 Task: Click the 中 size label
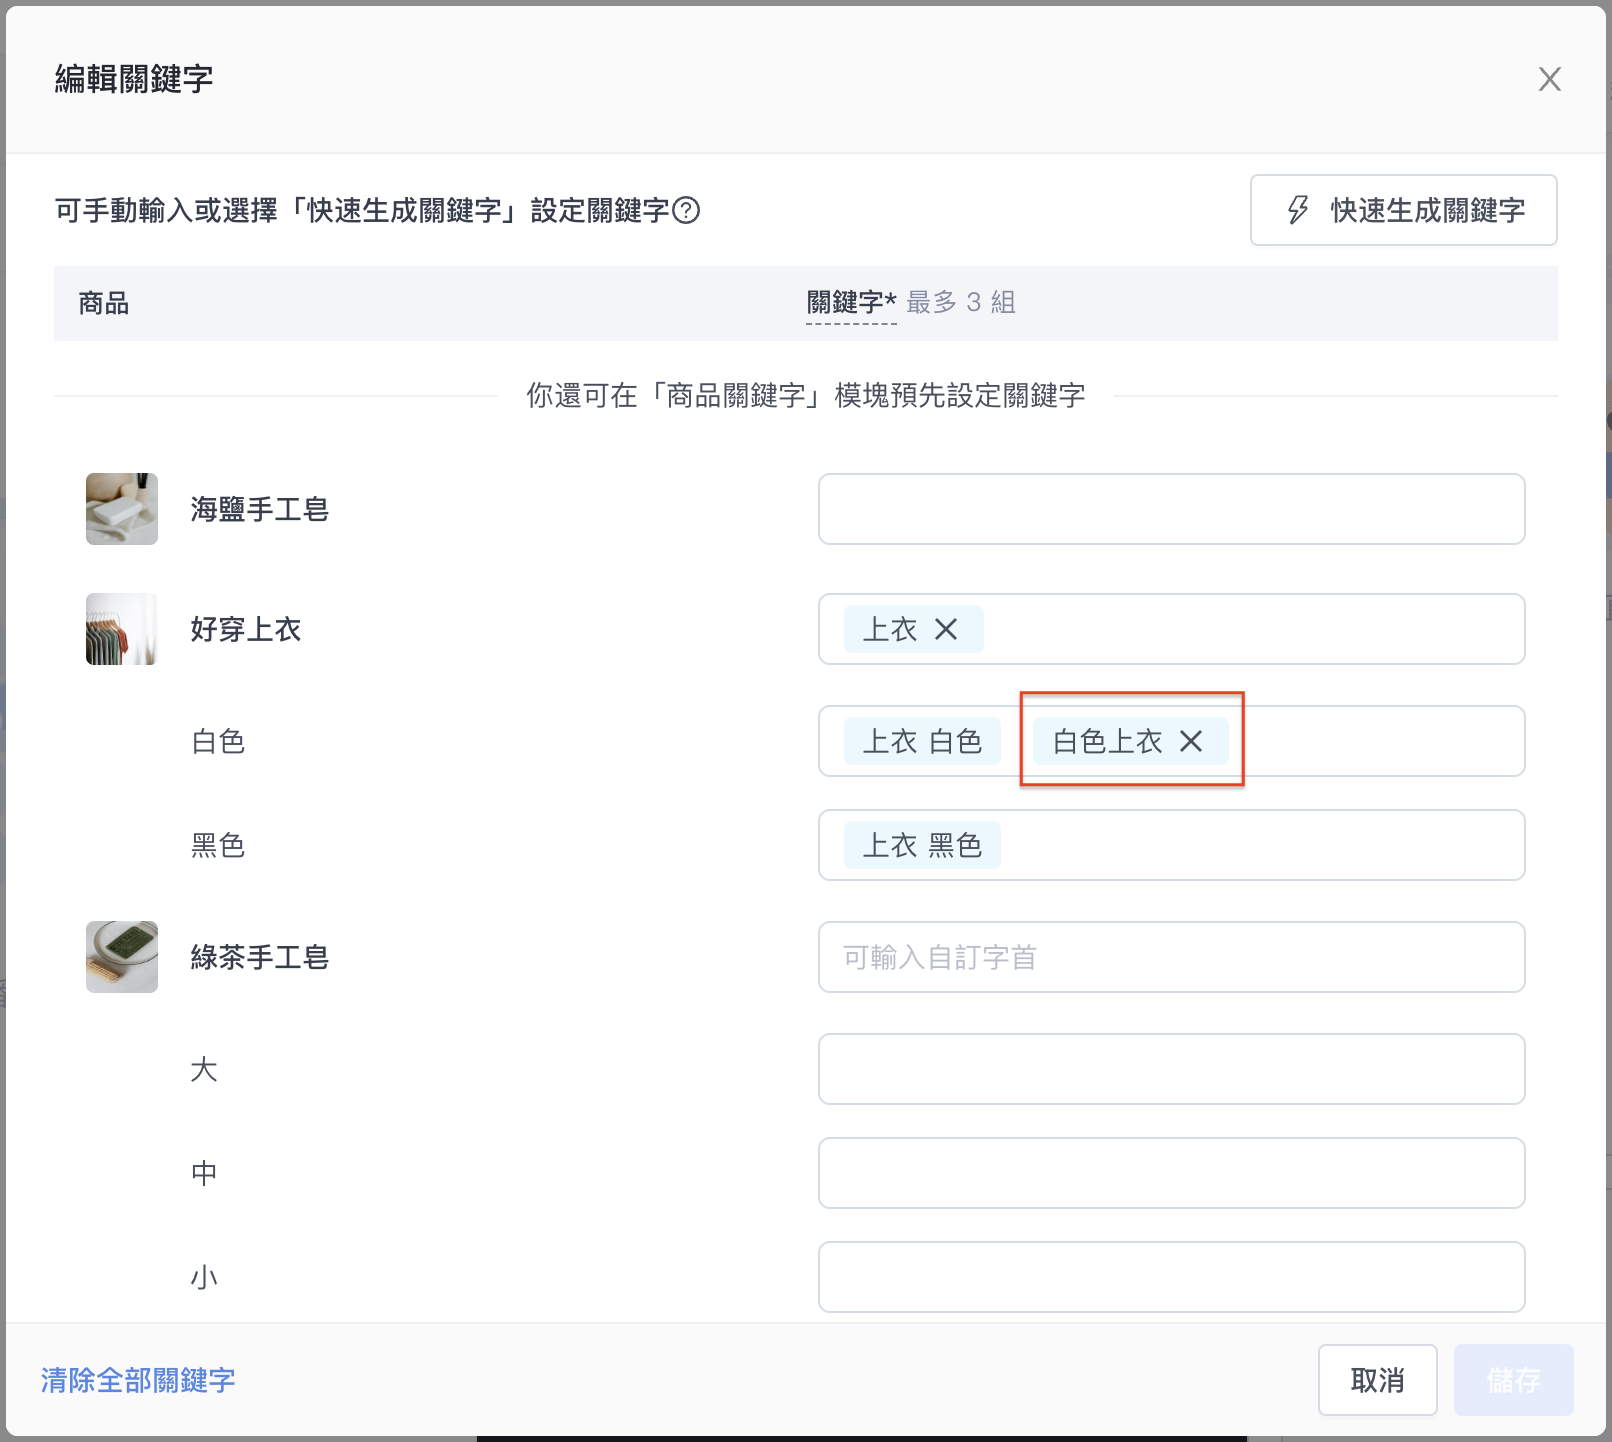[204, 1173]
